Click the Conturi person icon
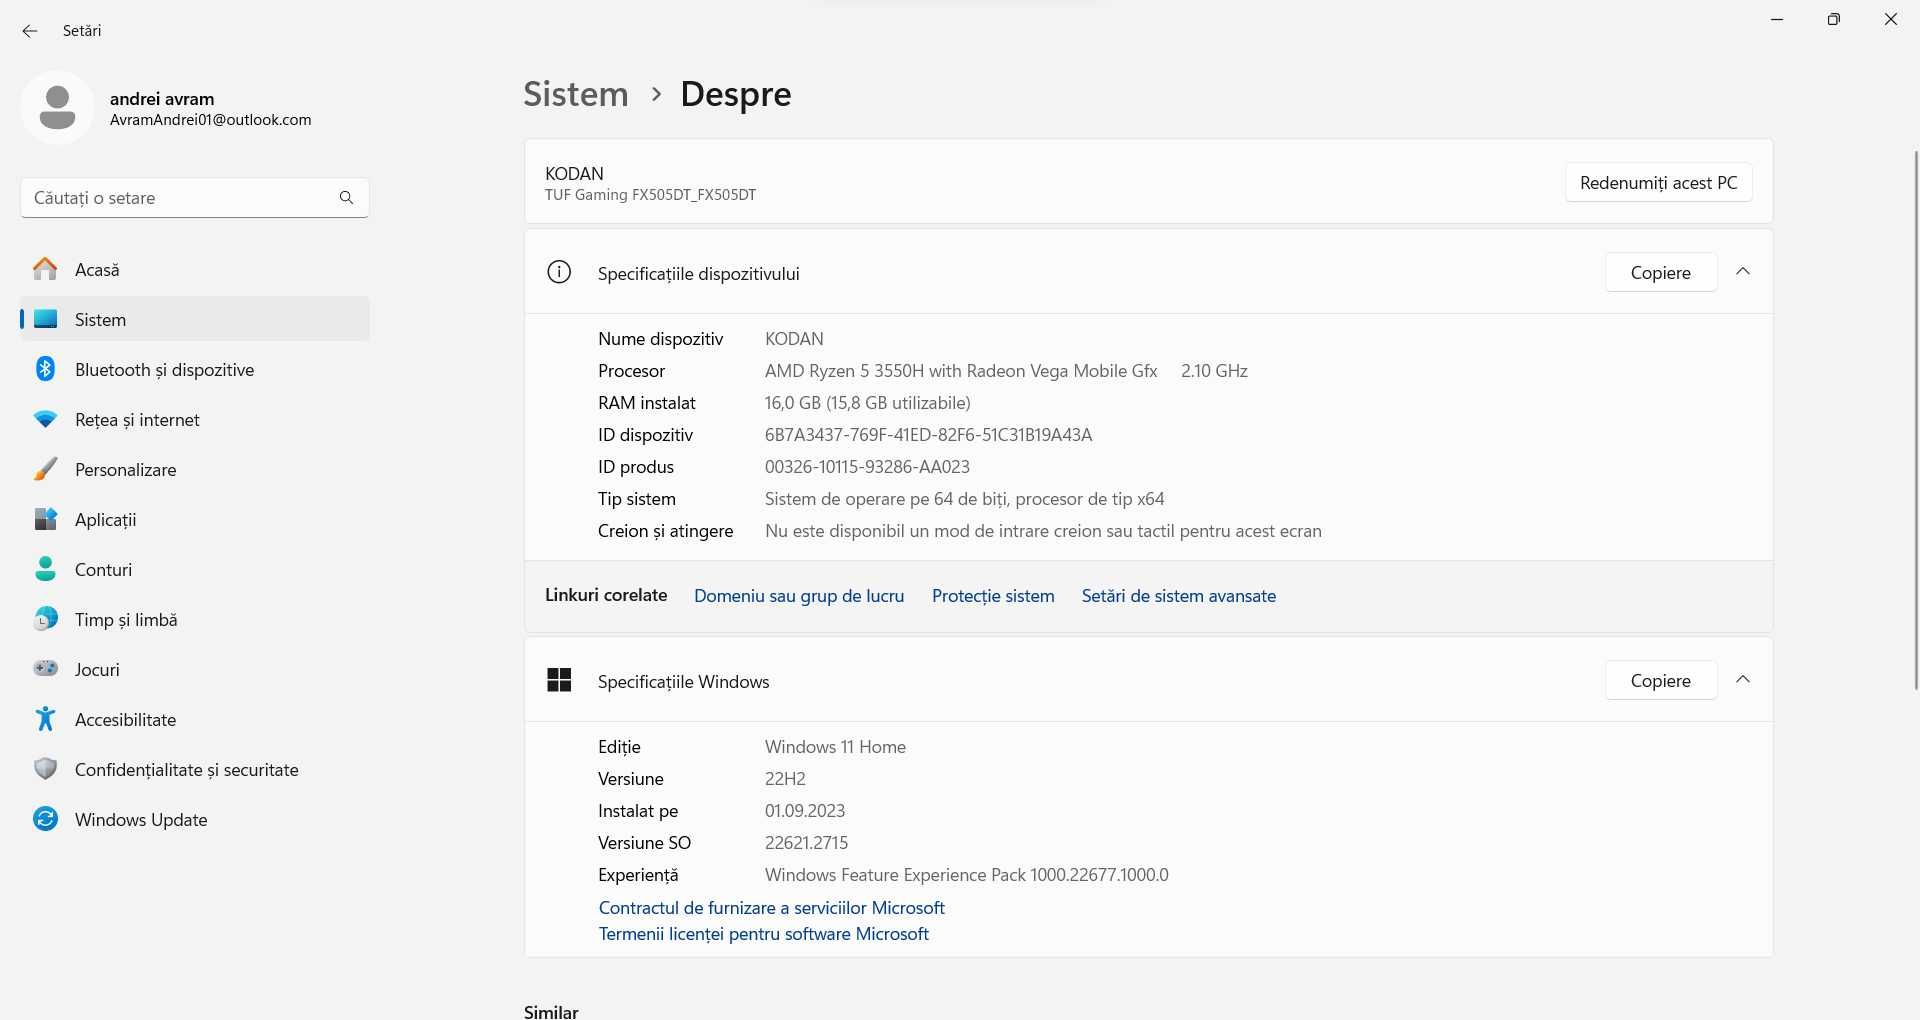1920x1020 pixels. 45,569
